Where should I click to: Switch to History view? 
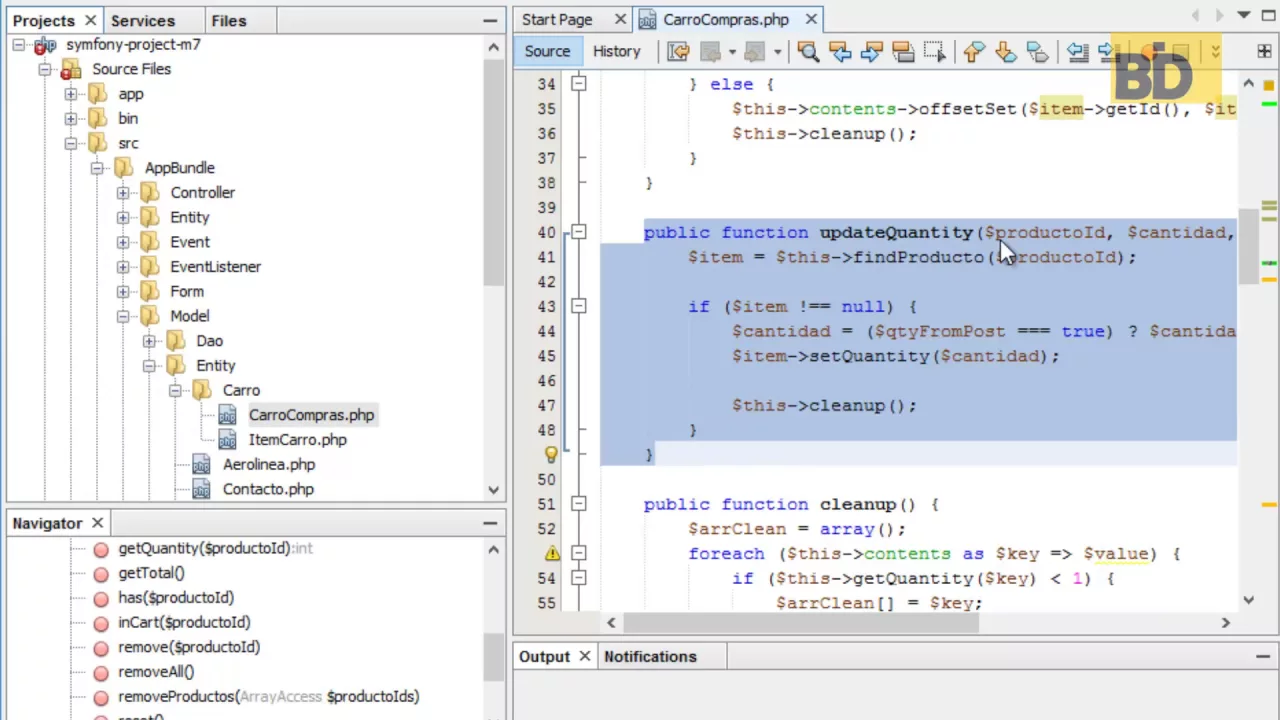point(616,51)
